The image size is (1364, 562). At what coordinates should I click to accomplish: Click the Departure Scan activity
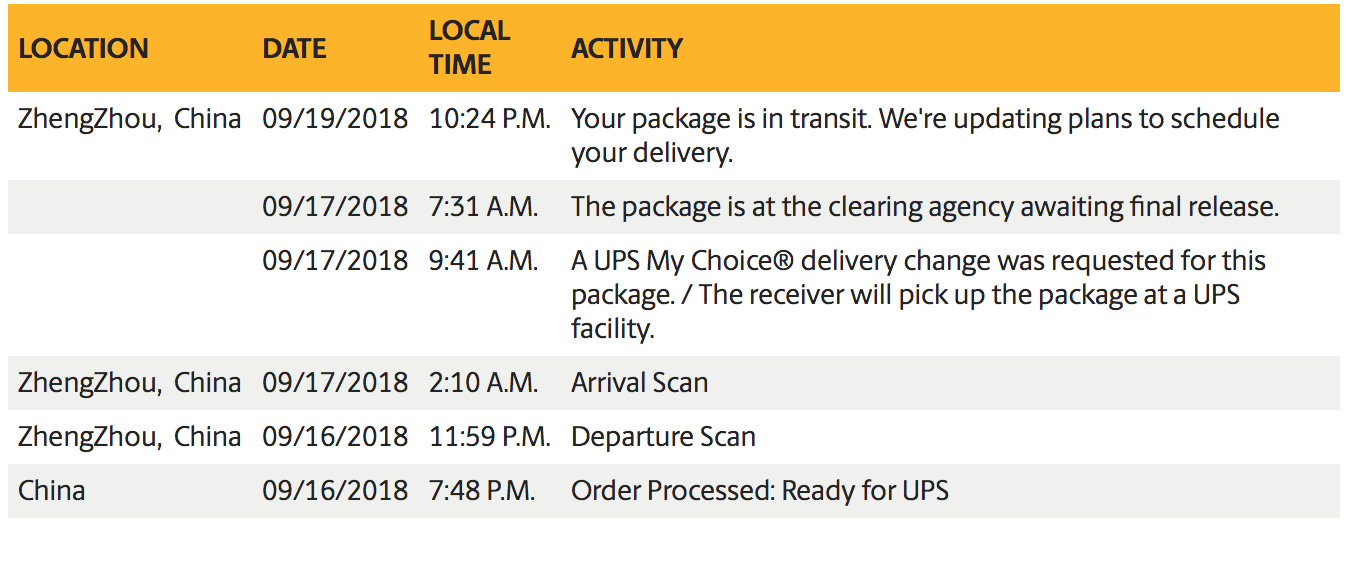pyautogui.click(x=663, y=436)
